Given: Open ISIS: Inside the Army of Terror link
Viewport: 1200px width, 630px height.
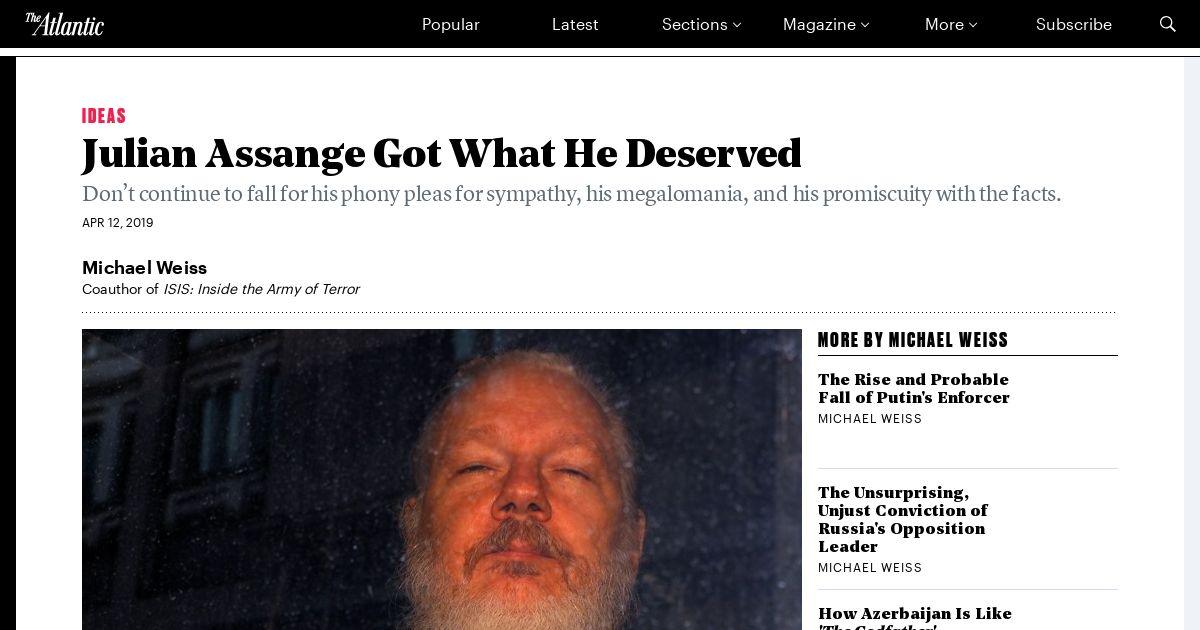Looking at the screenshot, I should click(261, 289).
